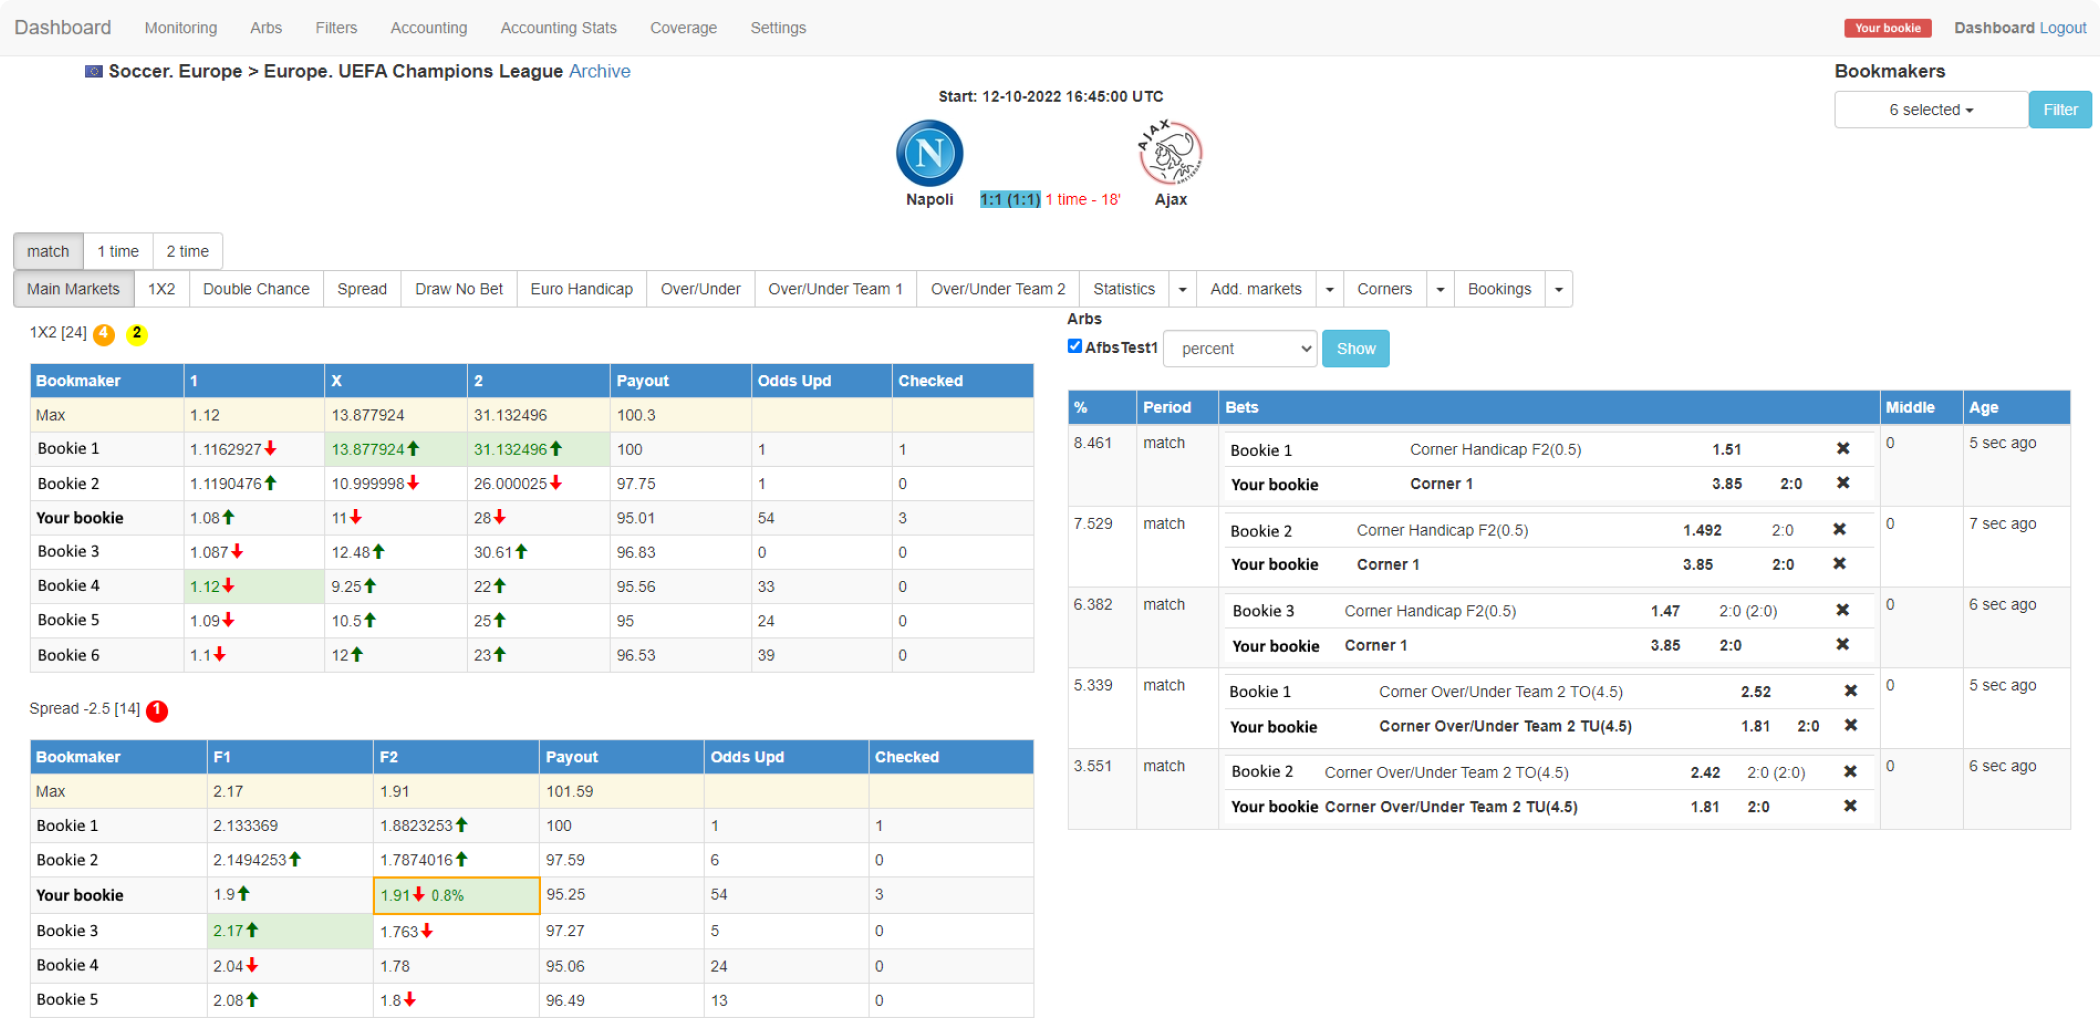Viewport: 2100px width, 1028px height.
Task: Click the Logout link
Action: coord(2062,28)
